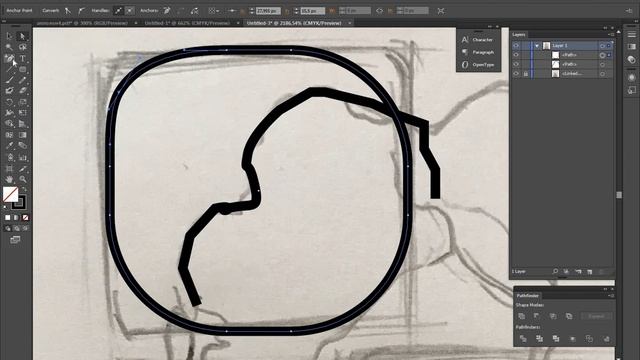Click the Minus Back pathfinder icon
The height and width of the screenshot is (360, 640).
606,339
